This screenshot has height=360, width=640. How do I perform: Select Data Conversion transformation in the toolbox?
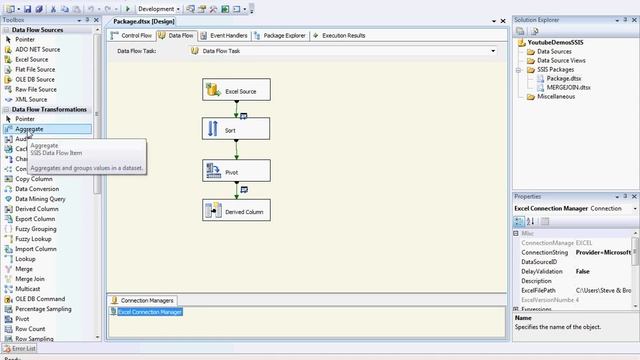point(37,189)
